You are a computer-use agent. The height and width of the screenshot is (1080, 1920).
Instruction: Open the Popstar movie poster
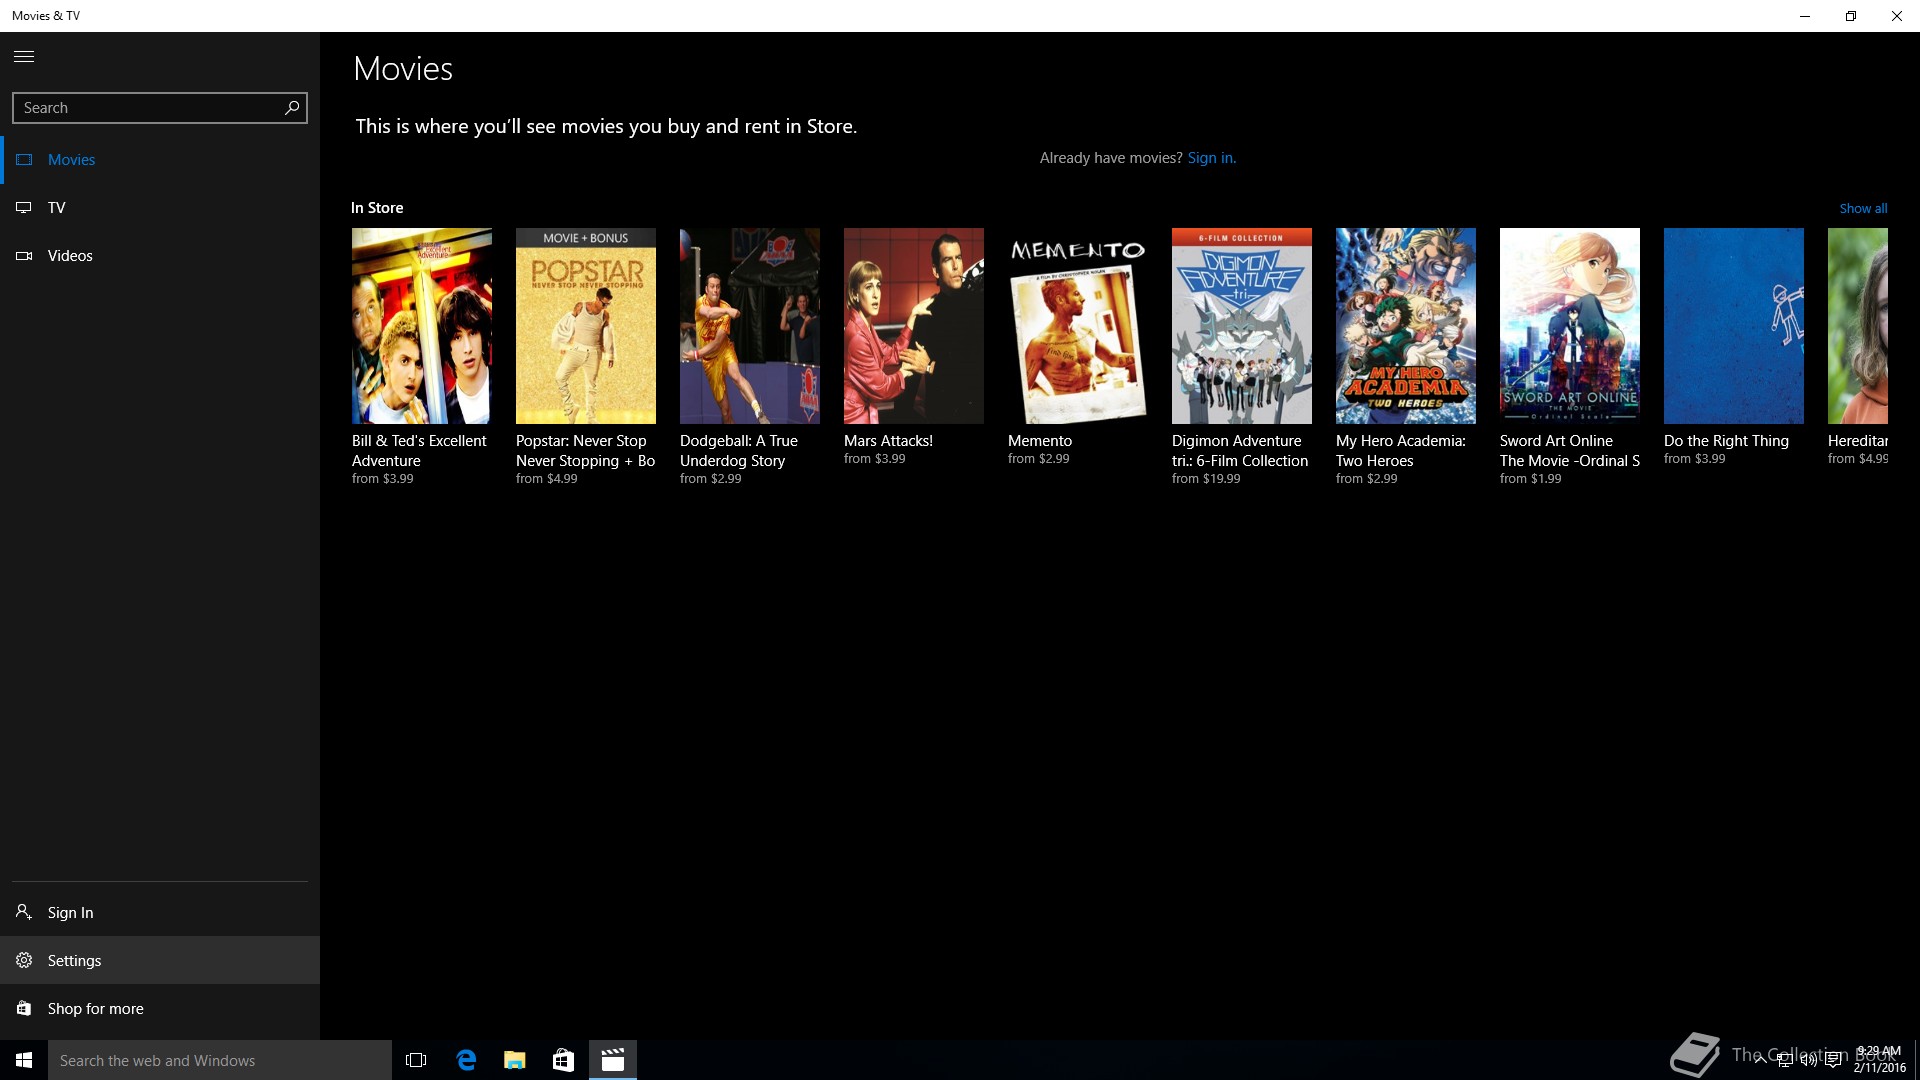pyautogui.click(x=586, y=326)
